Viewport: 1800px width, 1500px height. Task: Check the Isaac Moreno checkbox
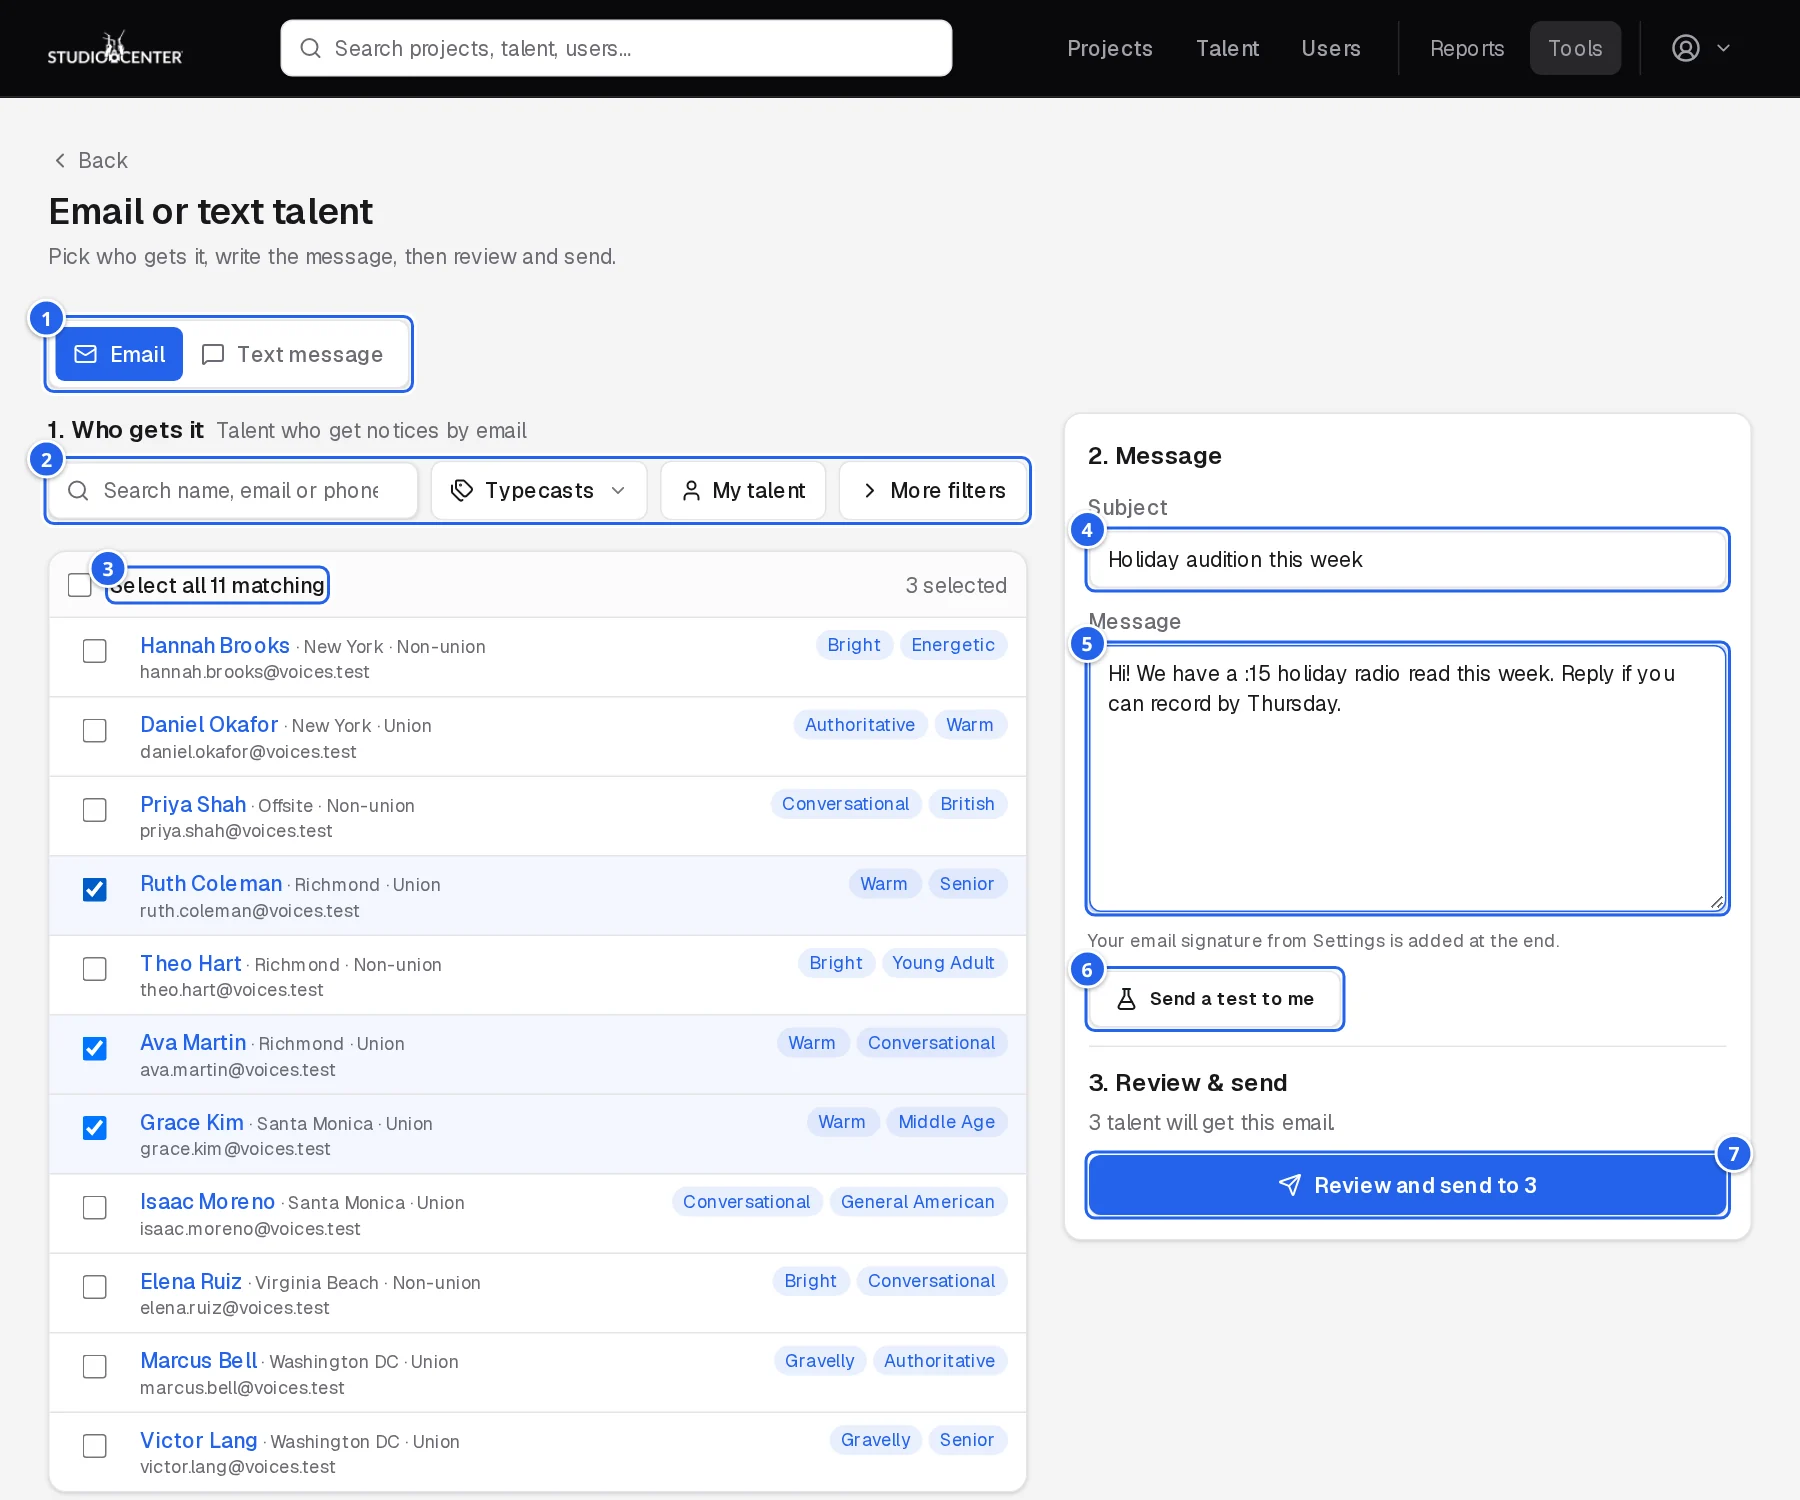pyautogui.click(x=95, y=1207)
